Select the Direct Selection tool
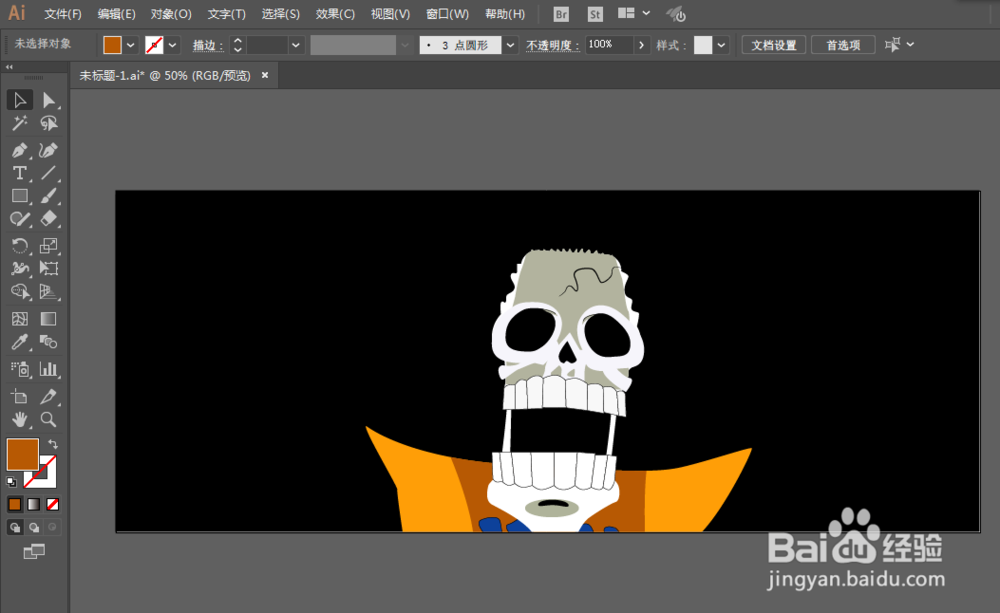1000x613 pixels. tap(48, 100)
